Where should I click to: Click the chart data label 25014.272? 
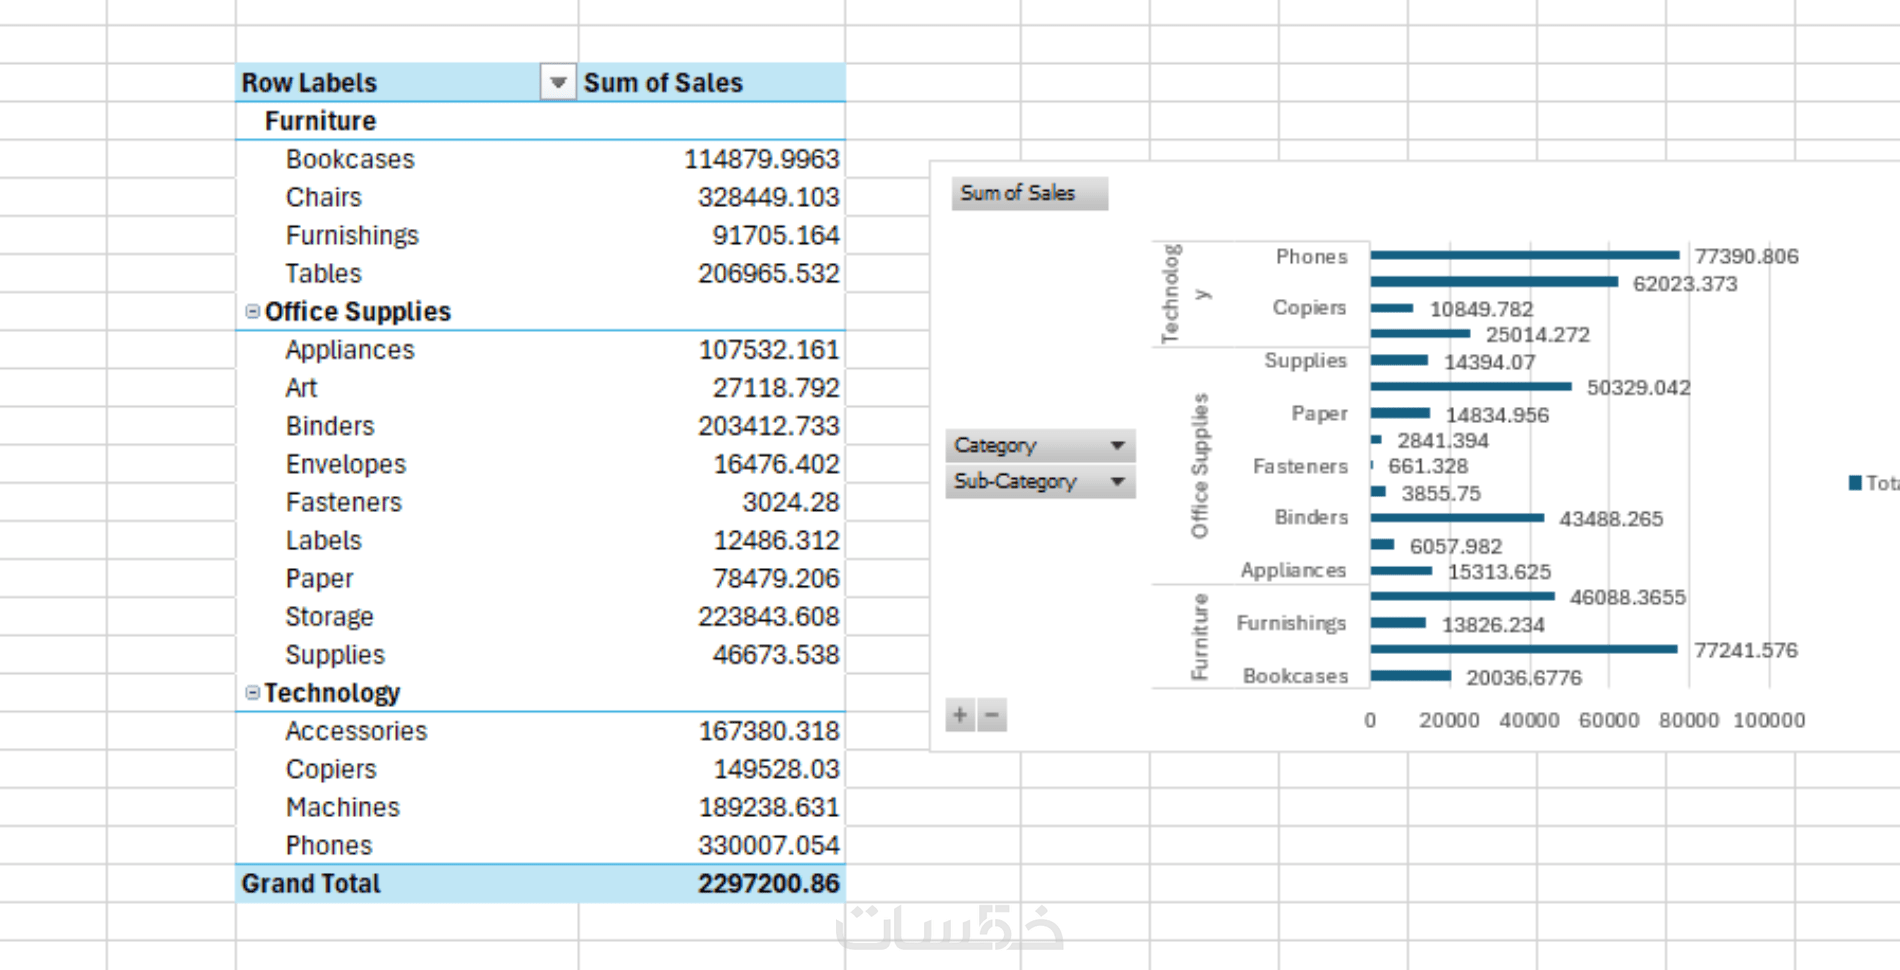1537,335
